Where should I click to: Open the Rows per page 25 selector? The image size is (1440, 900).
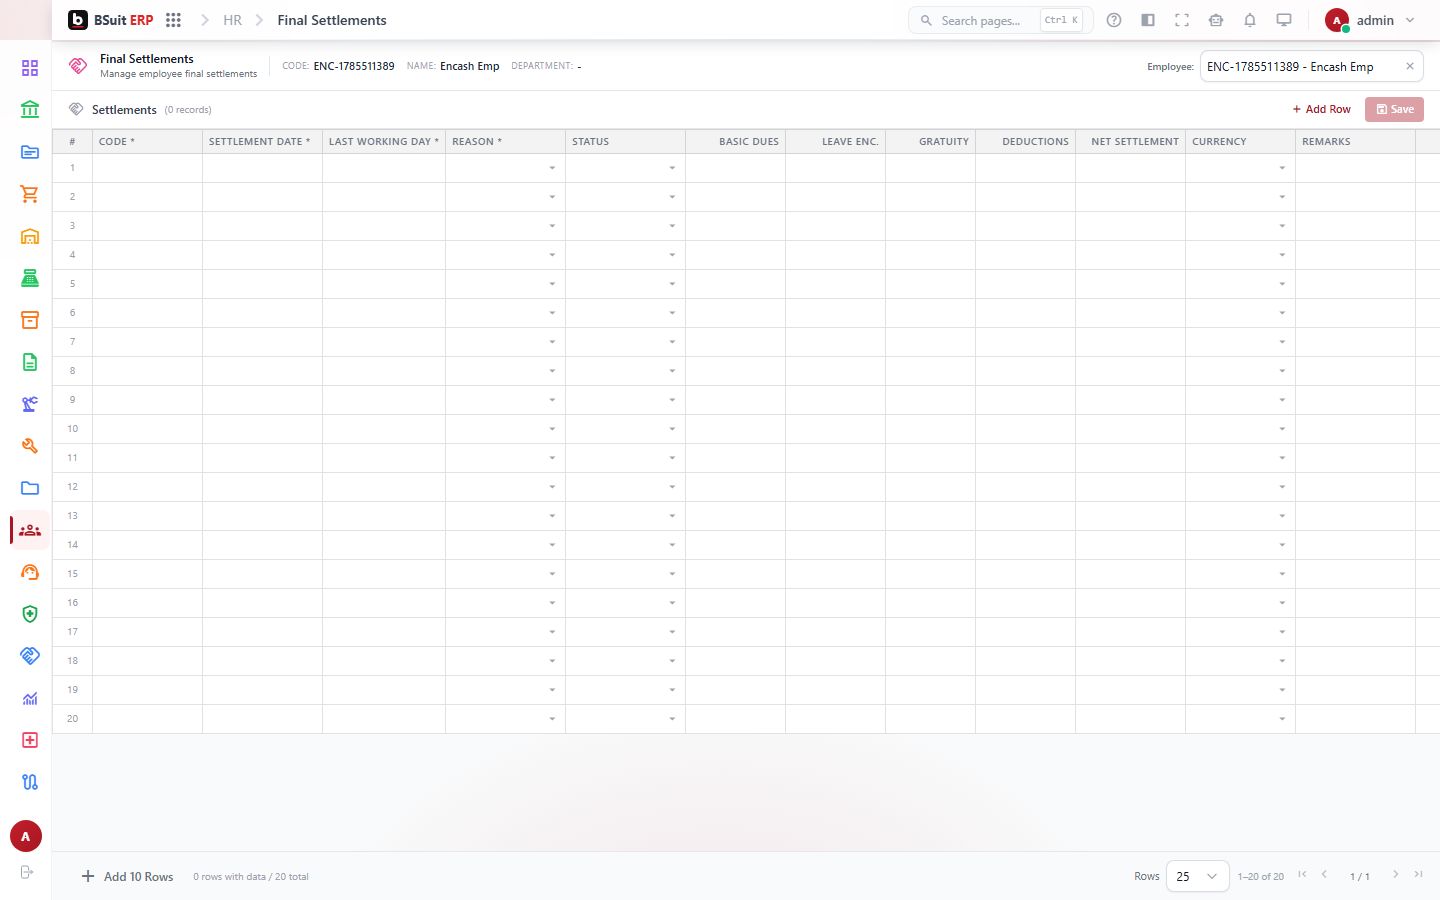[1197, 876]
